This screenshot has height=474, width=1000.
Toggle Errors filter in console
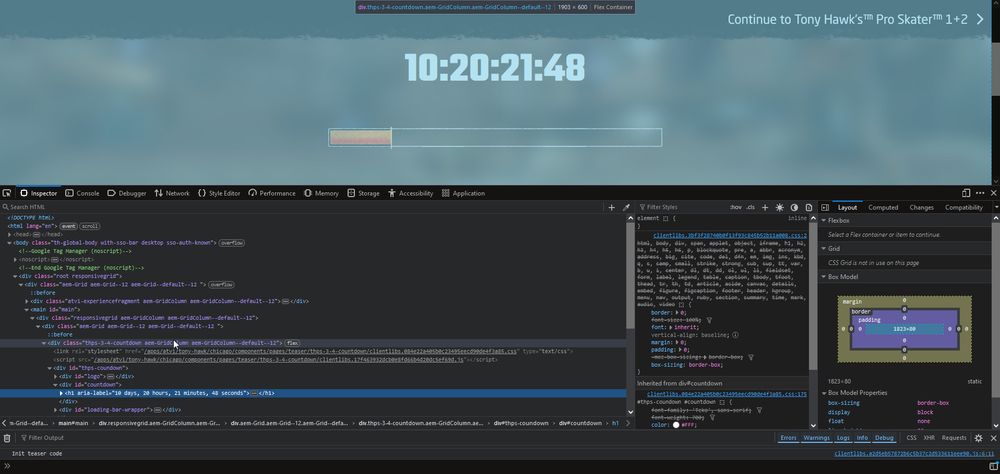click(x=788, y=438)
